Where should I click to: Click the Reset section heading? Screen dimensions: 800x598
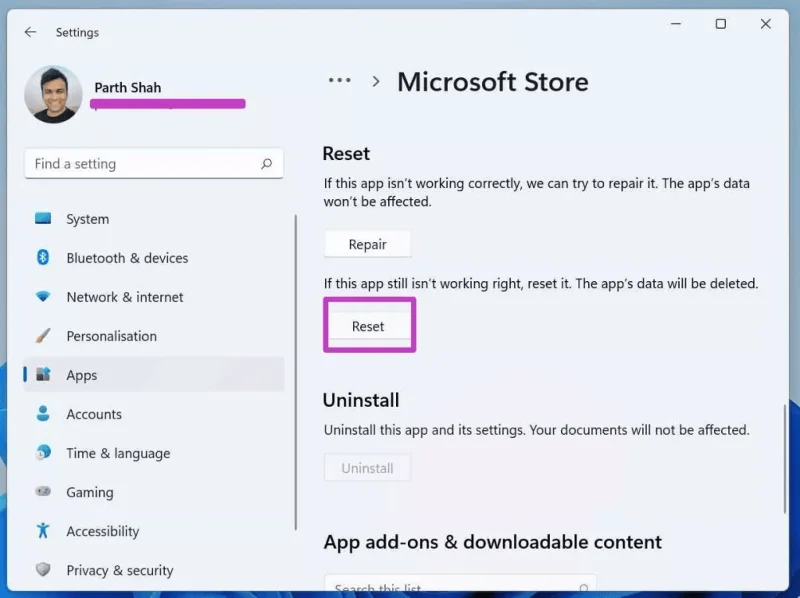[x=346, y=154]
